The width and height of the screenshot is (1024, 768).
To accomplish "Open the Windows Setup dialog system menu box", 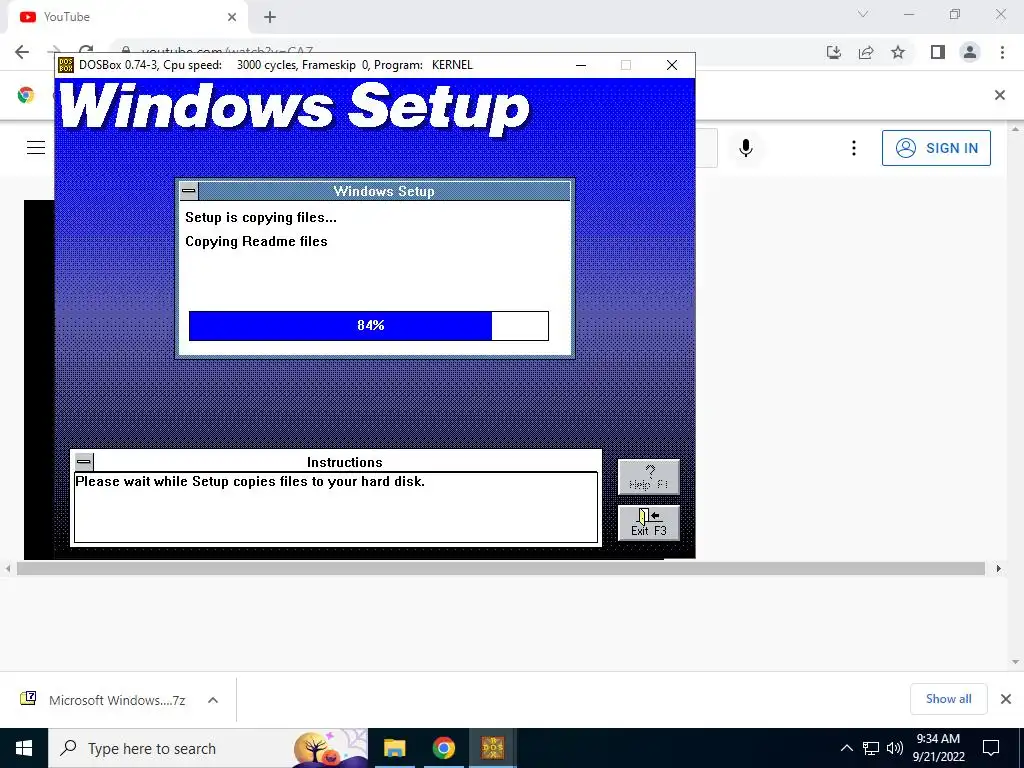I will coord(189,191).
